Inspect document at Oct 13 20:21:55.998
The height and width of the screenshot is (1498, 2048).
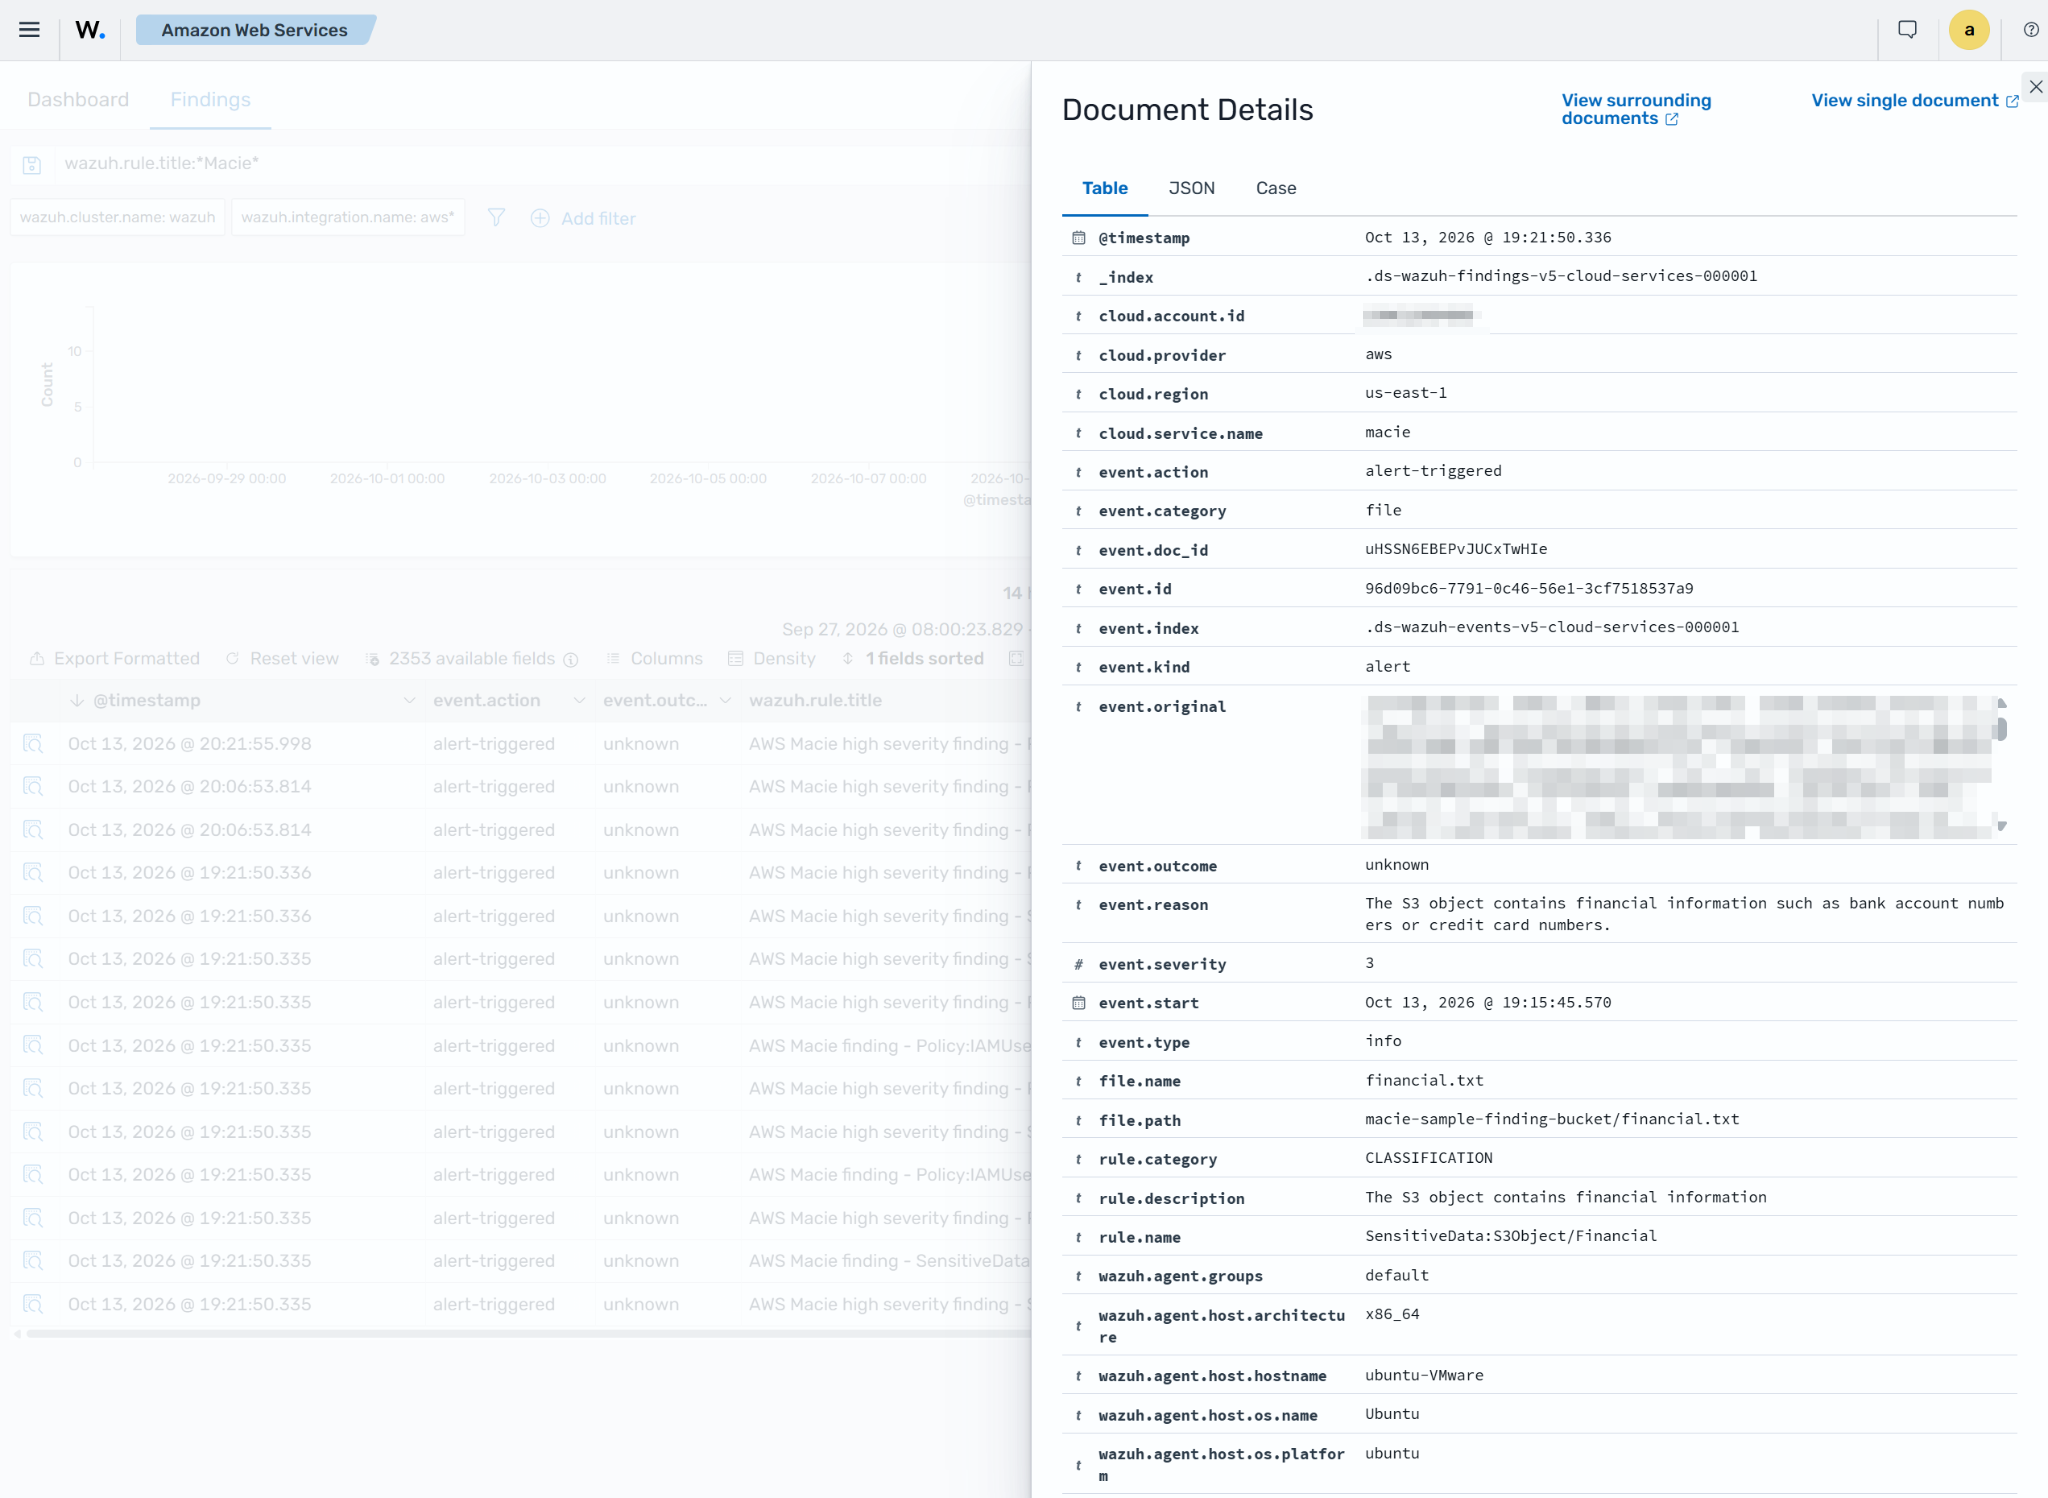[33, 744]
